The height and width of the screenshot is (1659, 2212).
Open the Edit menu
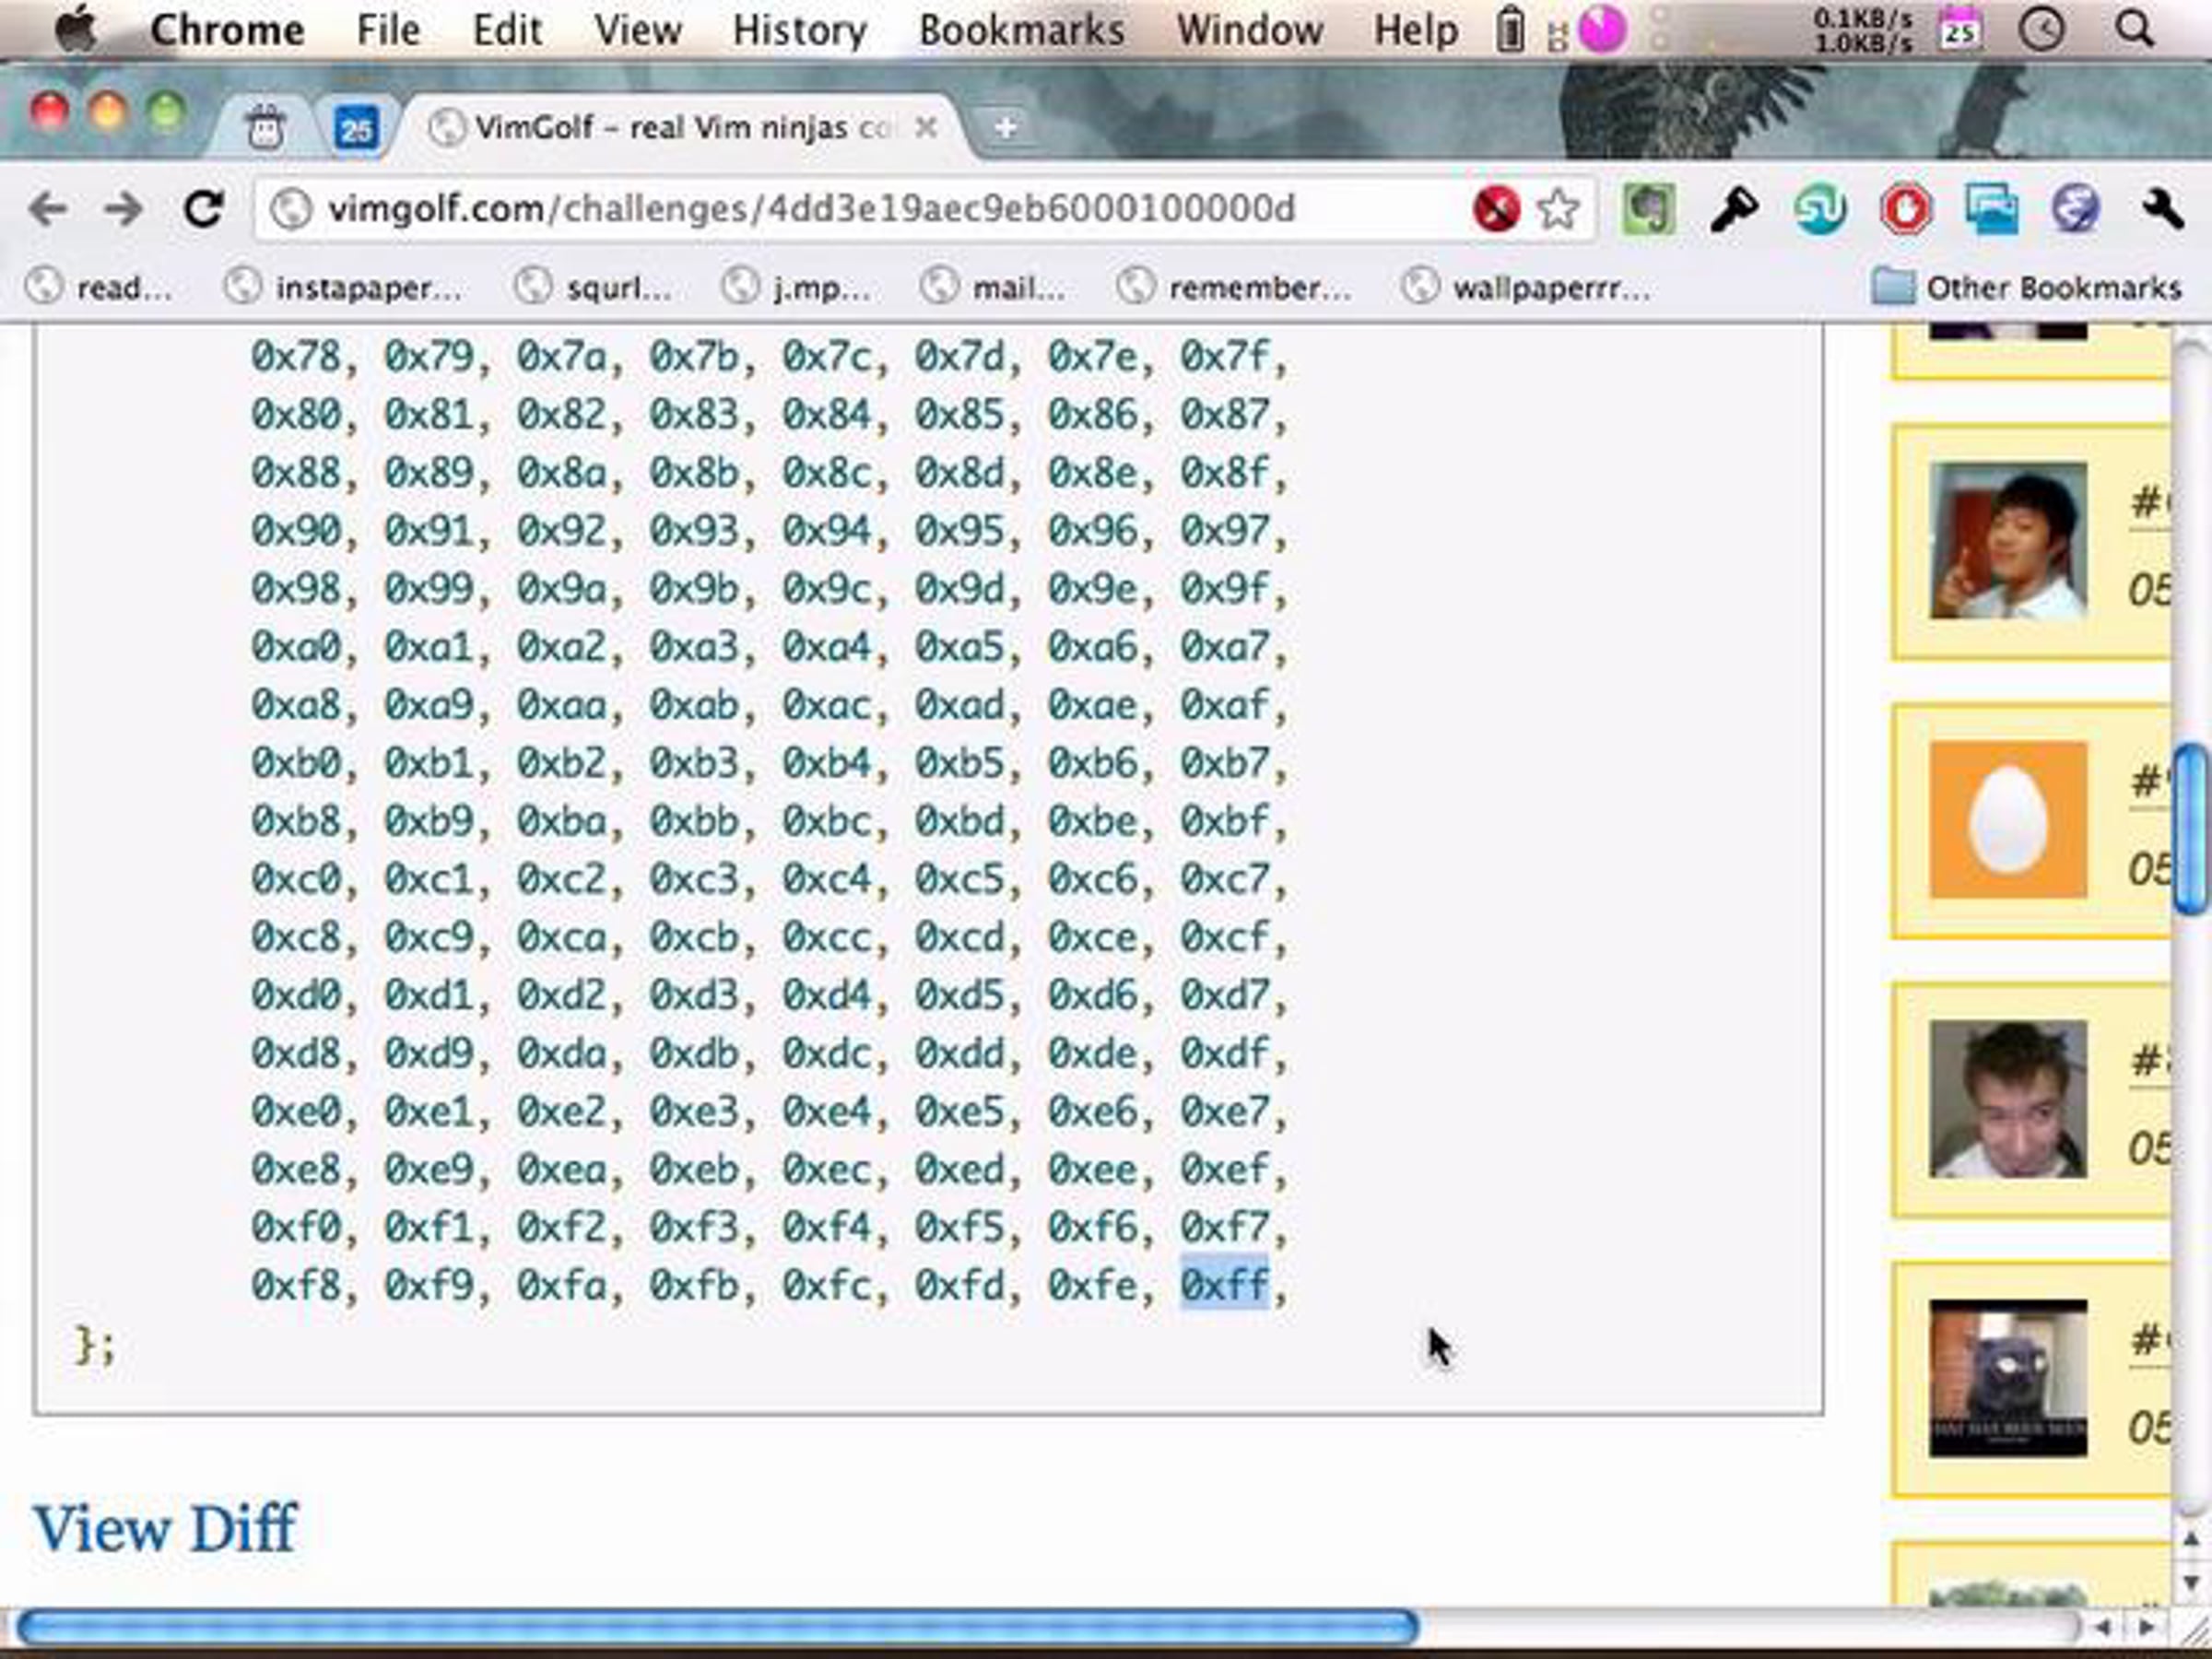507,30
